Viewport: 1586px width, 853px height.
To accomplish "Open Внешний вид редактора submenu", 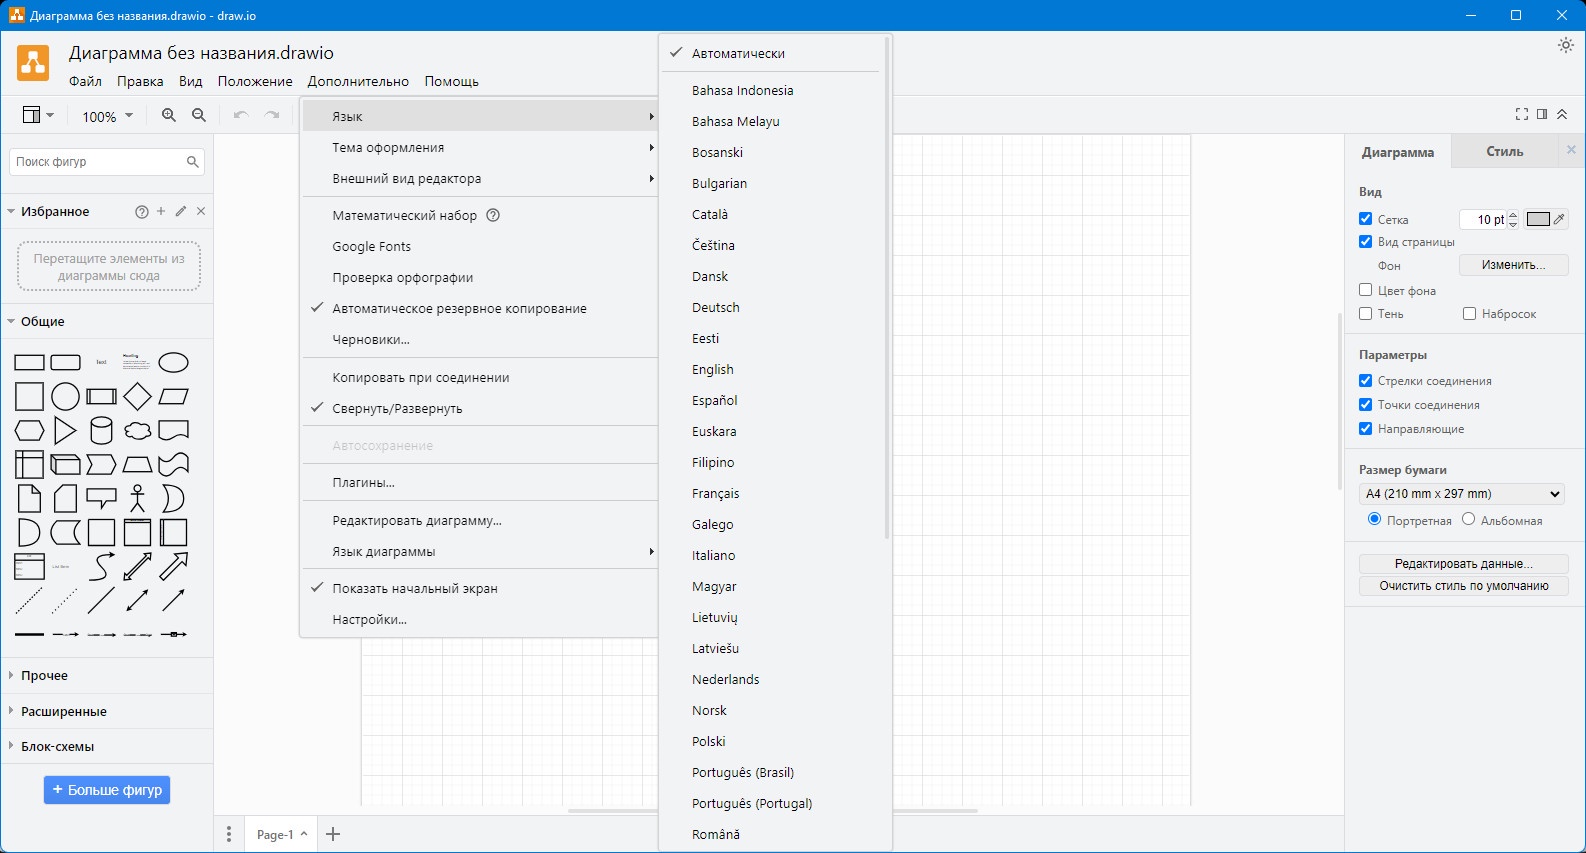I will (x=480, y=178).
